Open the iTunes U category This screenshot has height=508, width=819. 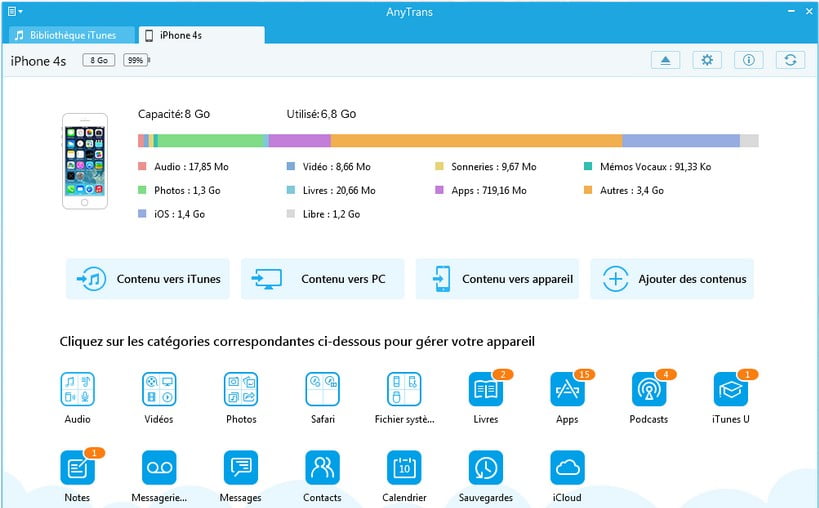(731, 389)
